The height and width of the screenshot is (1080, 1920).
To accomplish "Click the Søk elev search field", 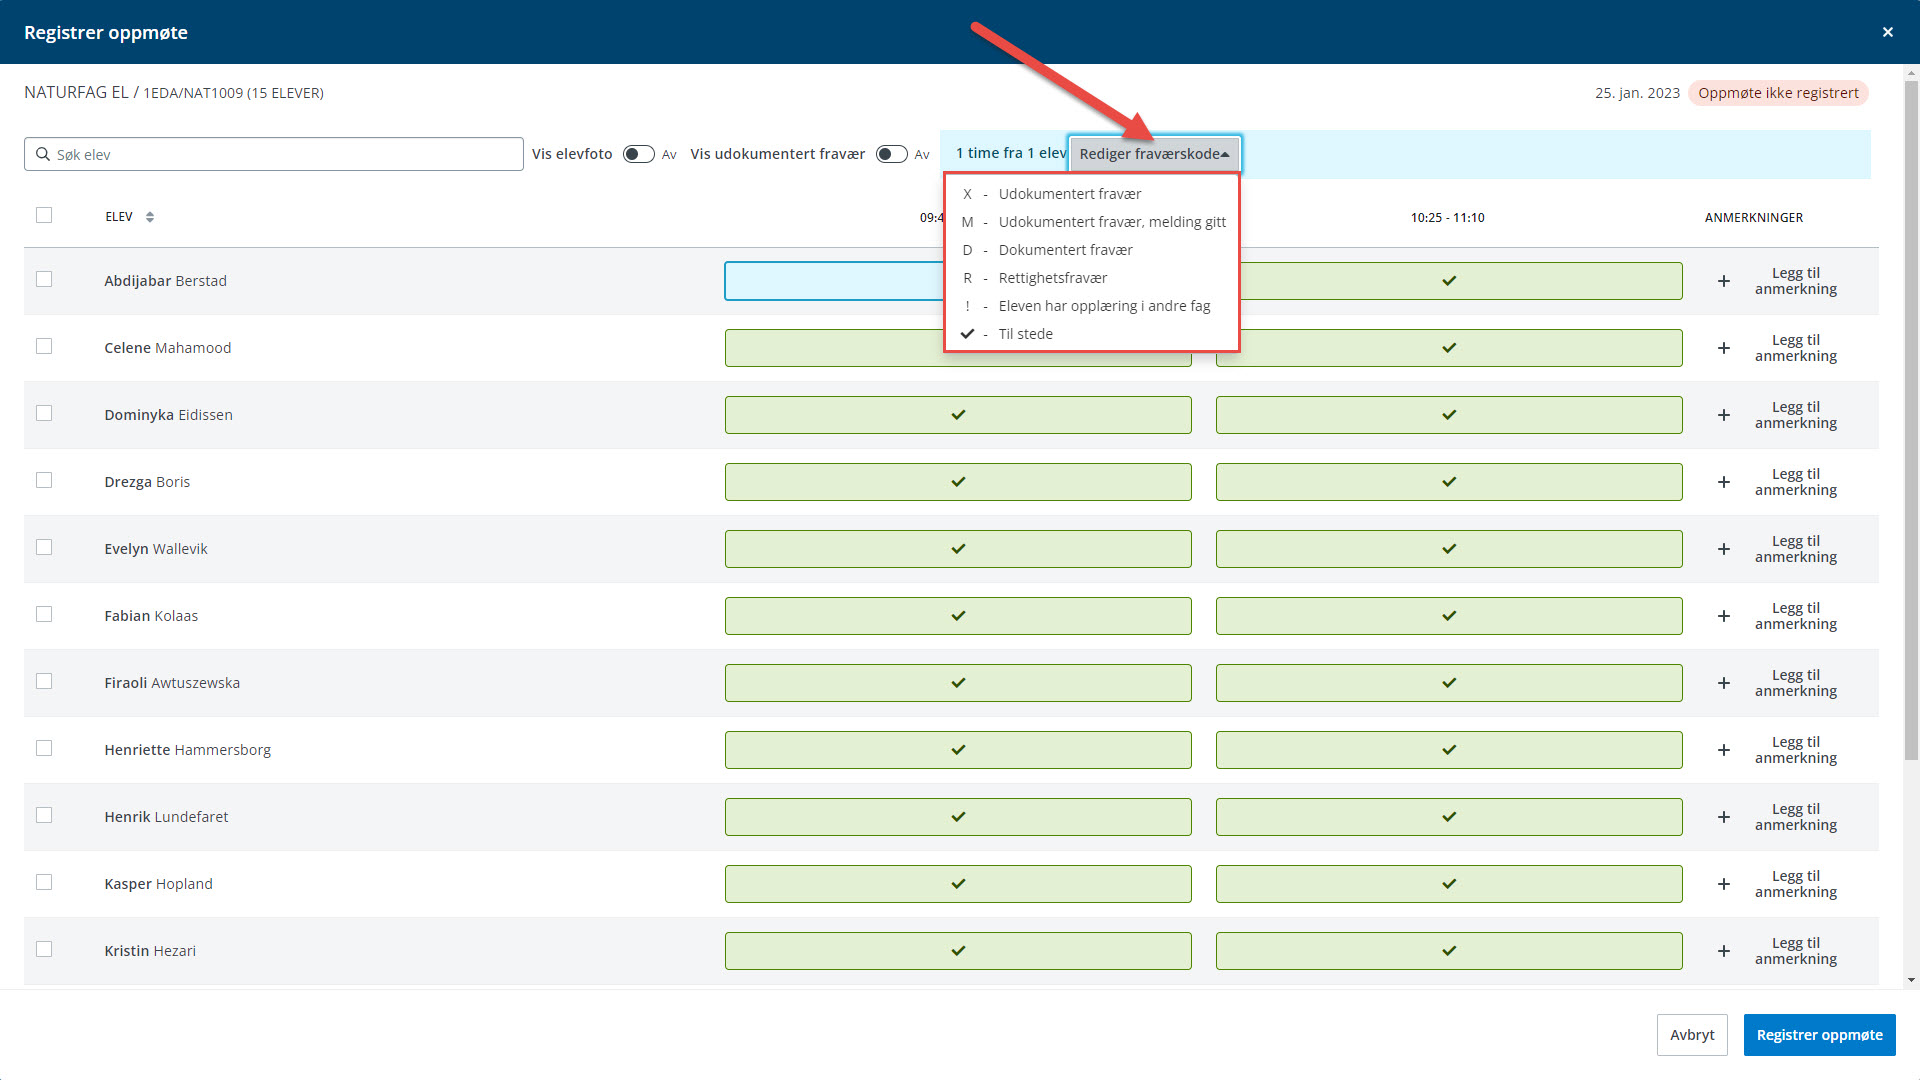I will [274, 154].
